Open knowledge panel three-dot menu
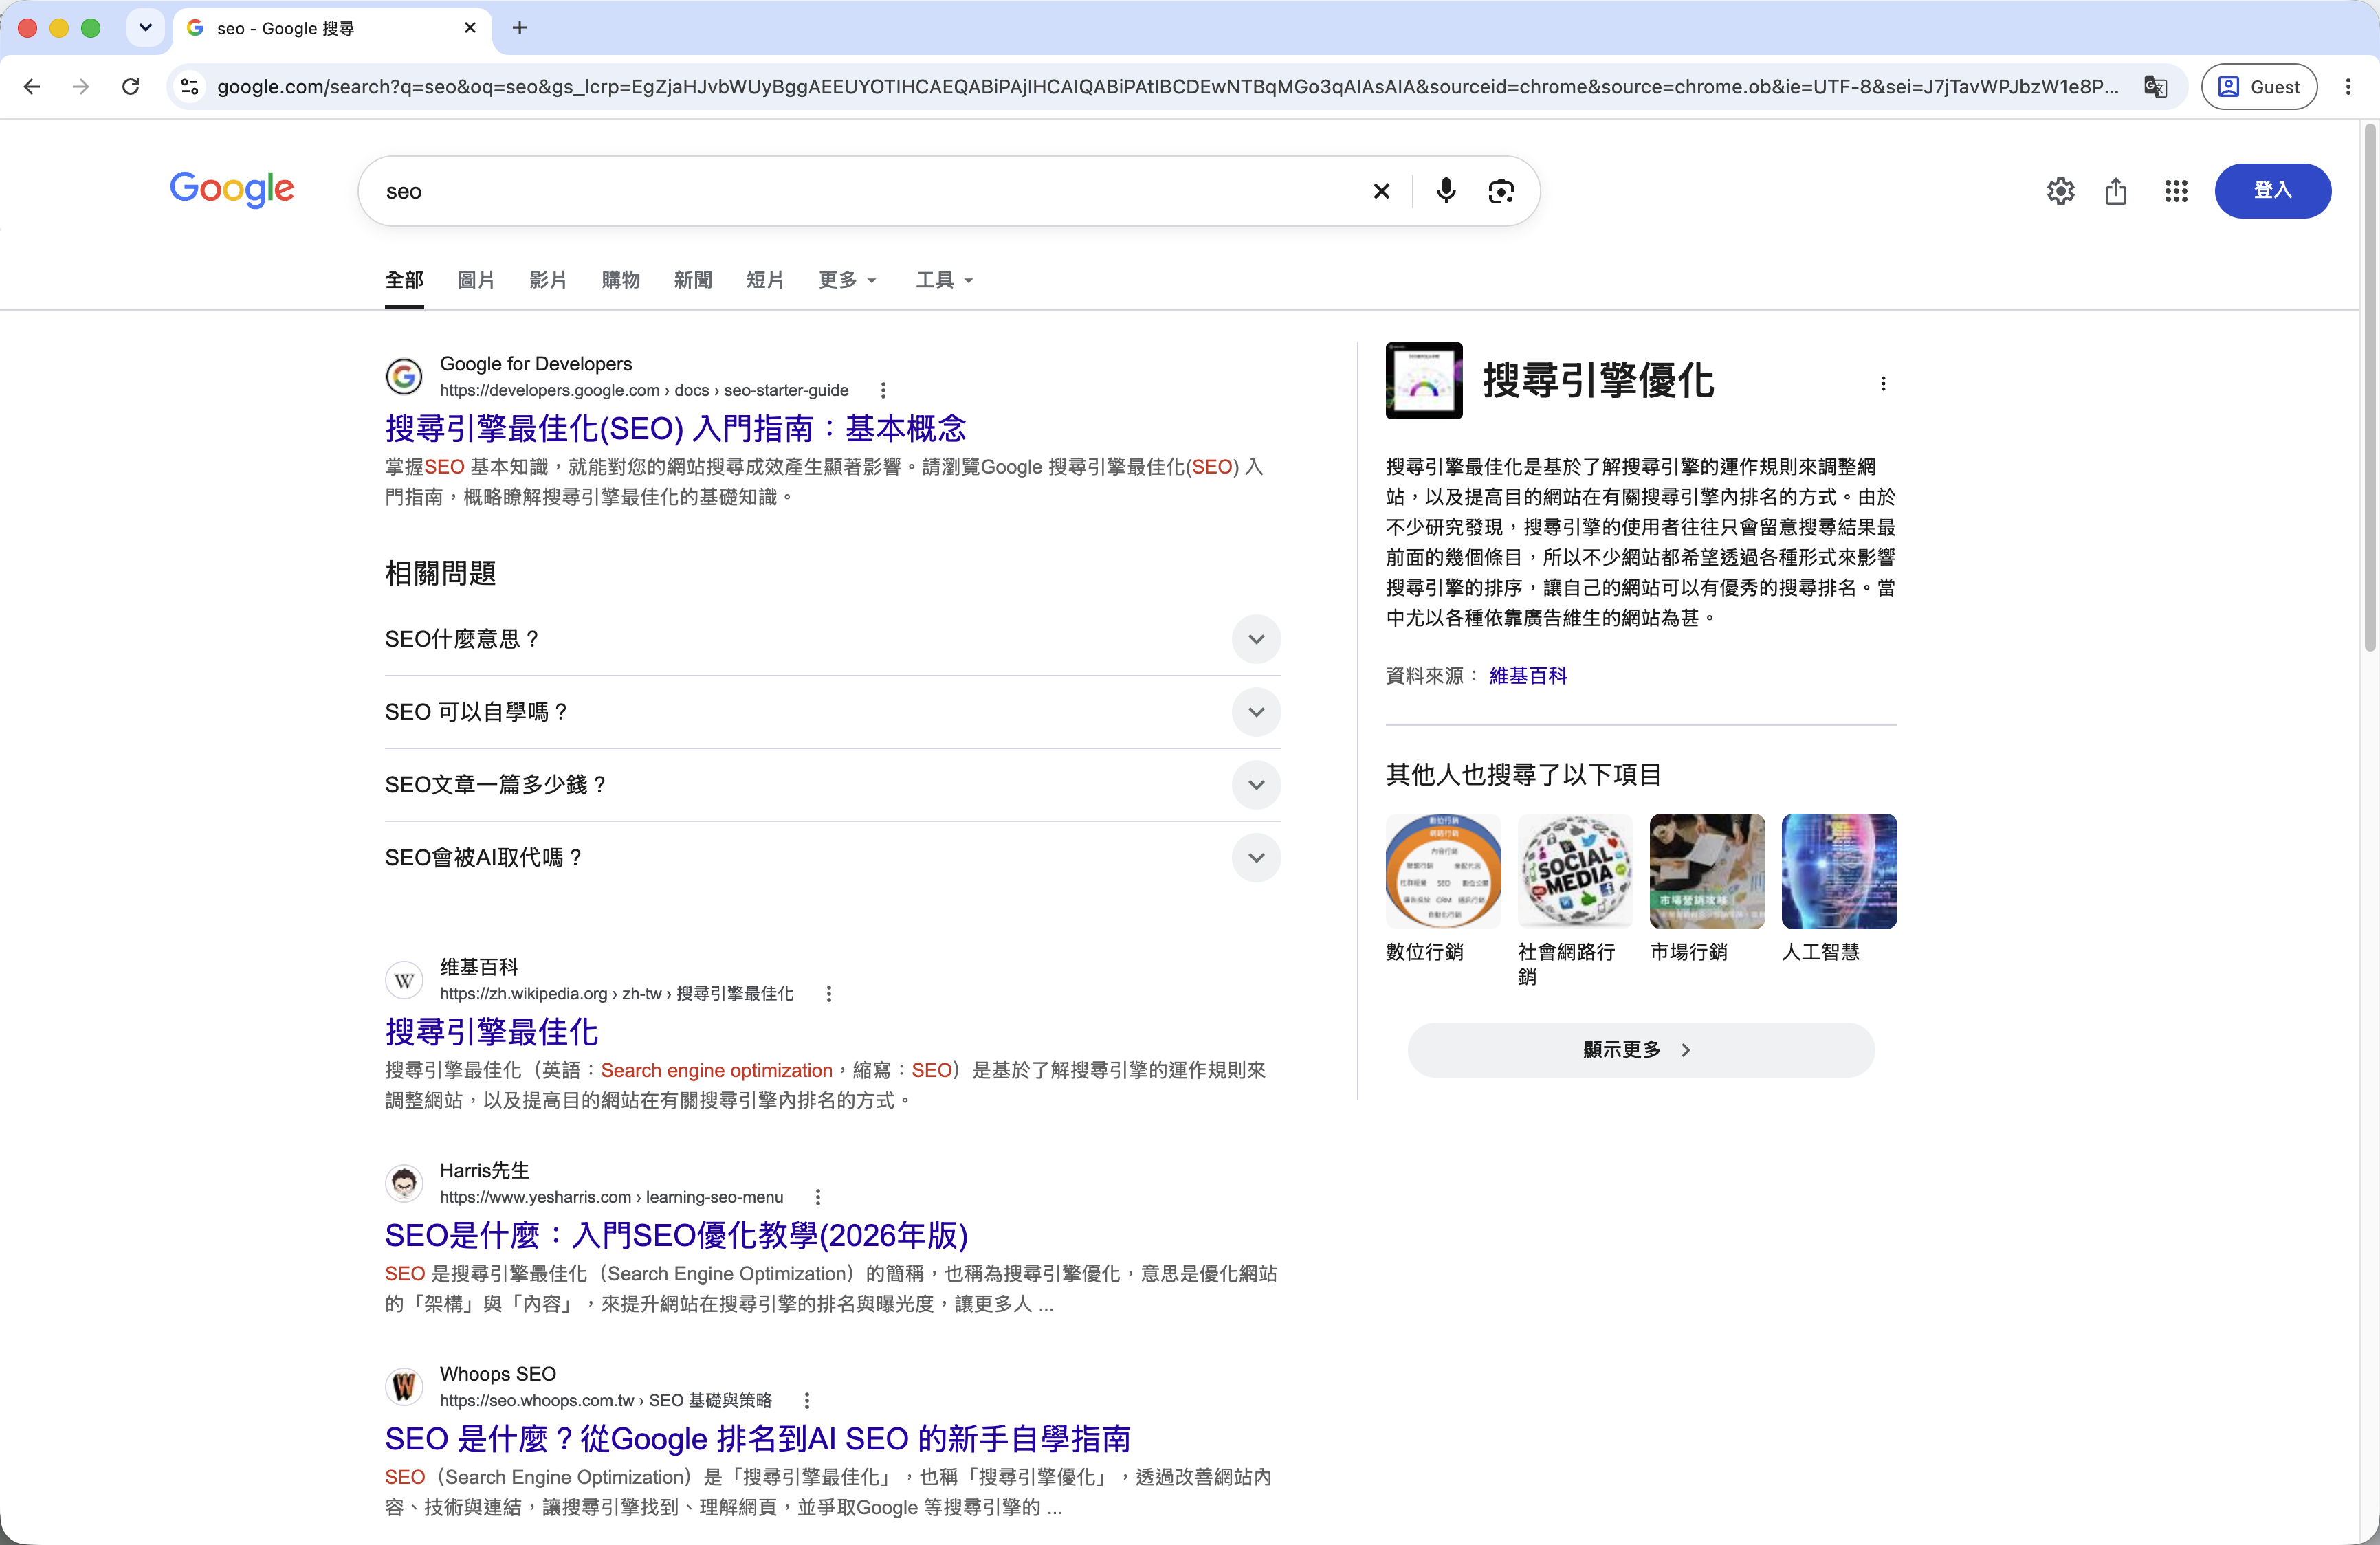The image size is (2380, 1545). click(x=1883, y=383)
